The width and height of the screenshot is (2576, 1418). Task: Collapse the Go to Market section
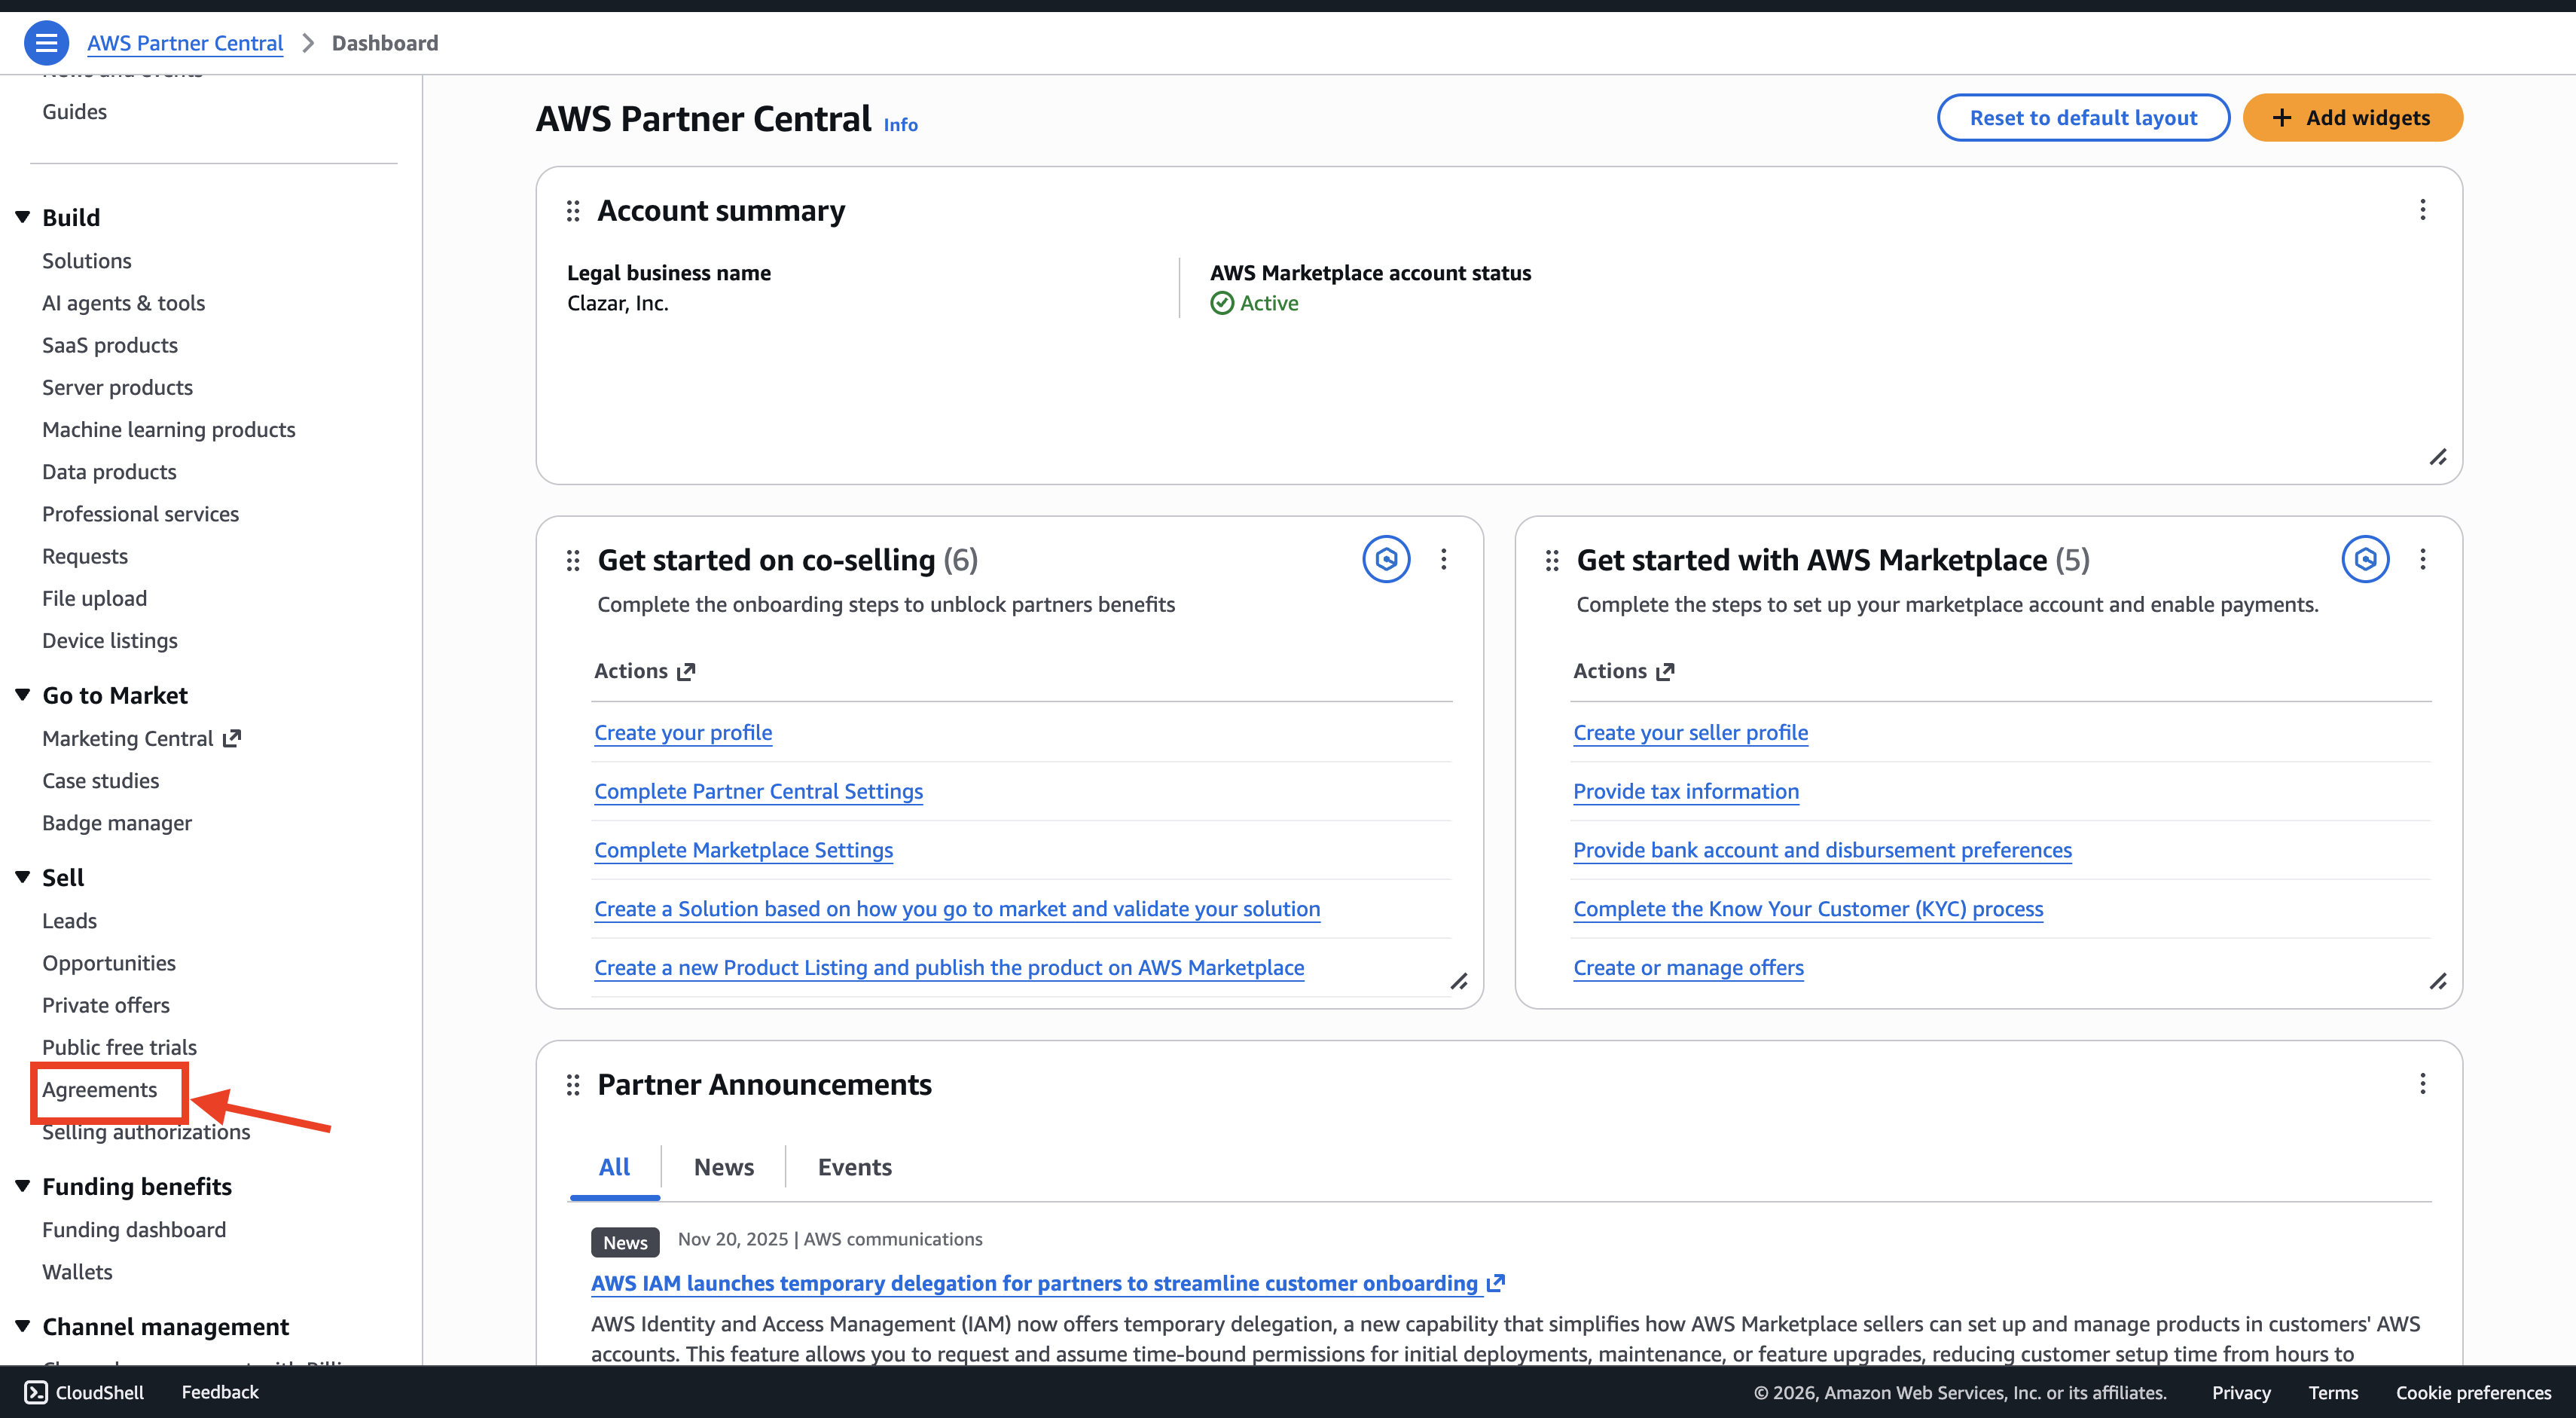click(22, 695)
